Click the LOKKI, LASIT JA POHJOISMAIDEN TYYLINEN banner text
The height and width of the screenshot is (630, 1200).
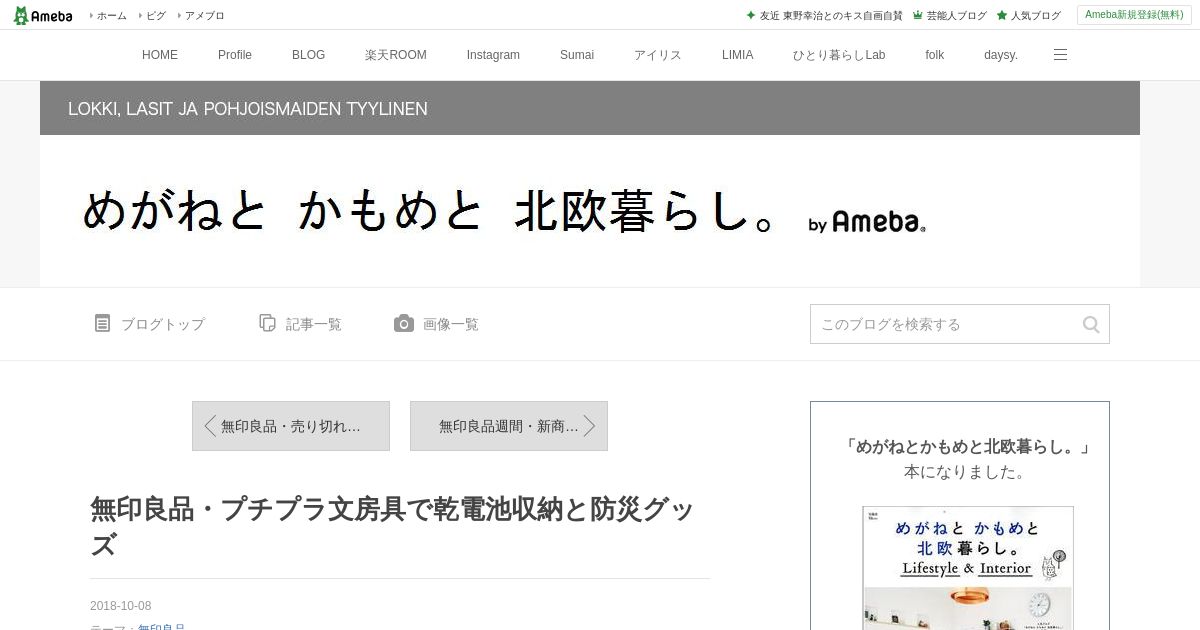click(248, 109)
